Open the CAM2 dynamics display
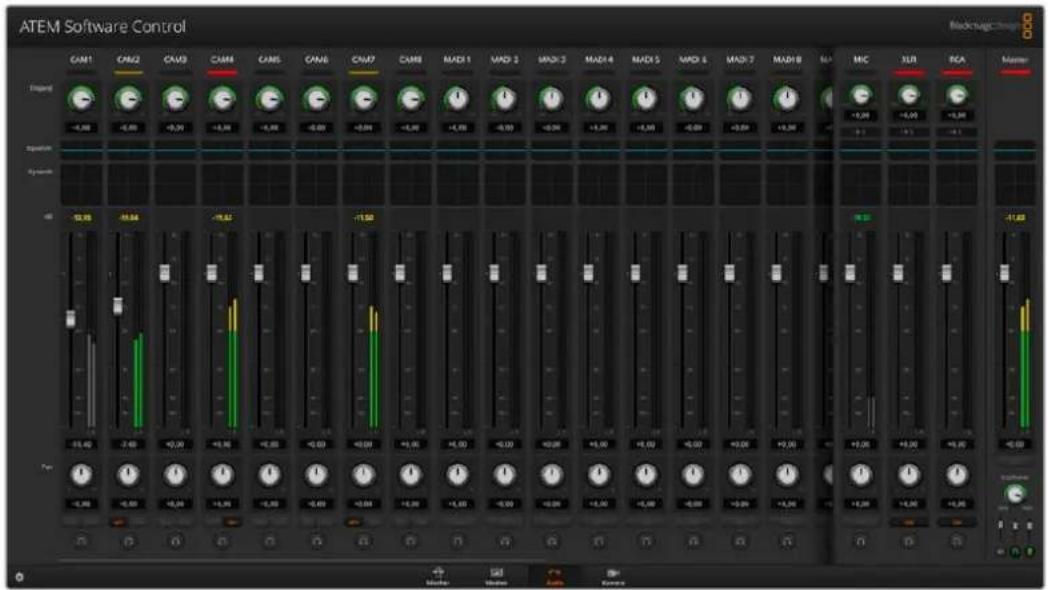 (128, 185)
